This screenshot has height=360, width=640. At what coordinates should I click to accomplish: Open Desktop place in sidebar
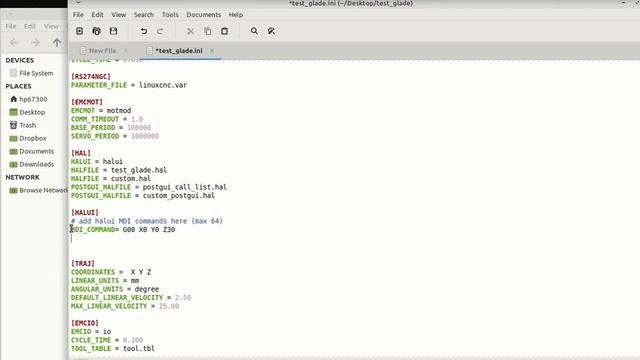pos(27,112)
